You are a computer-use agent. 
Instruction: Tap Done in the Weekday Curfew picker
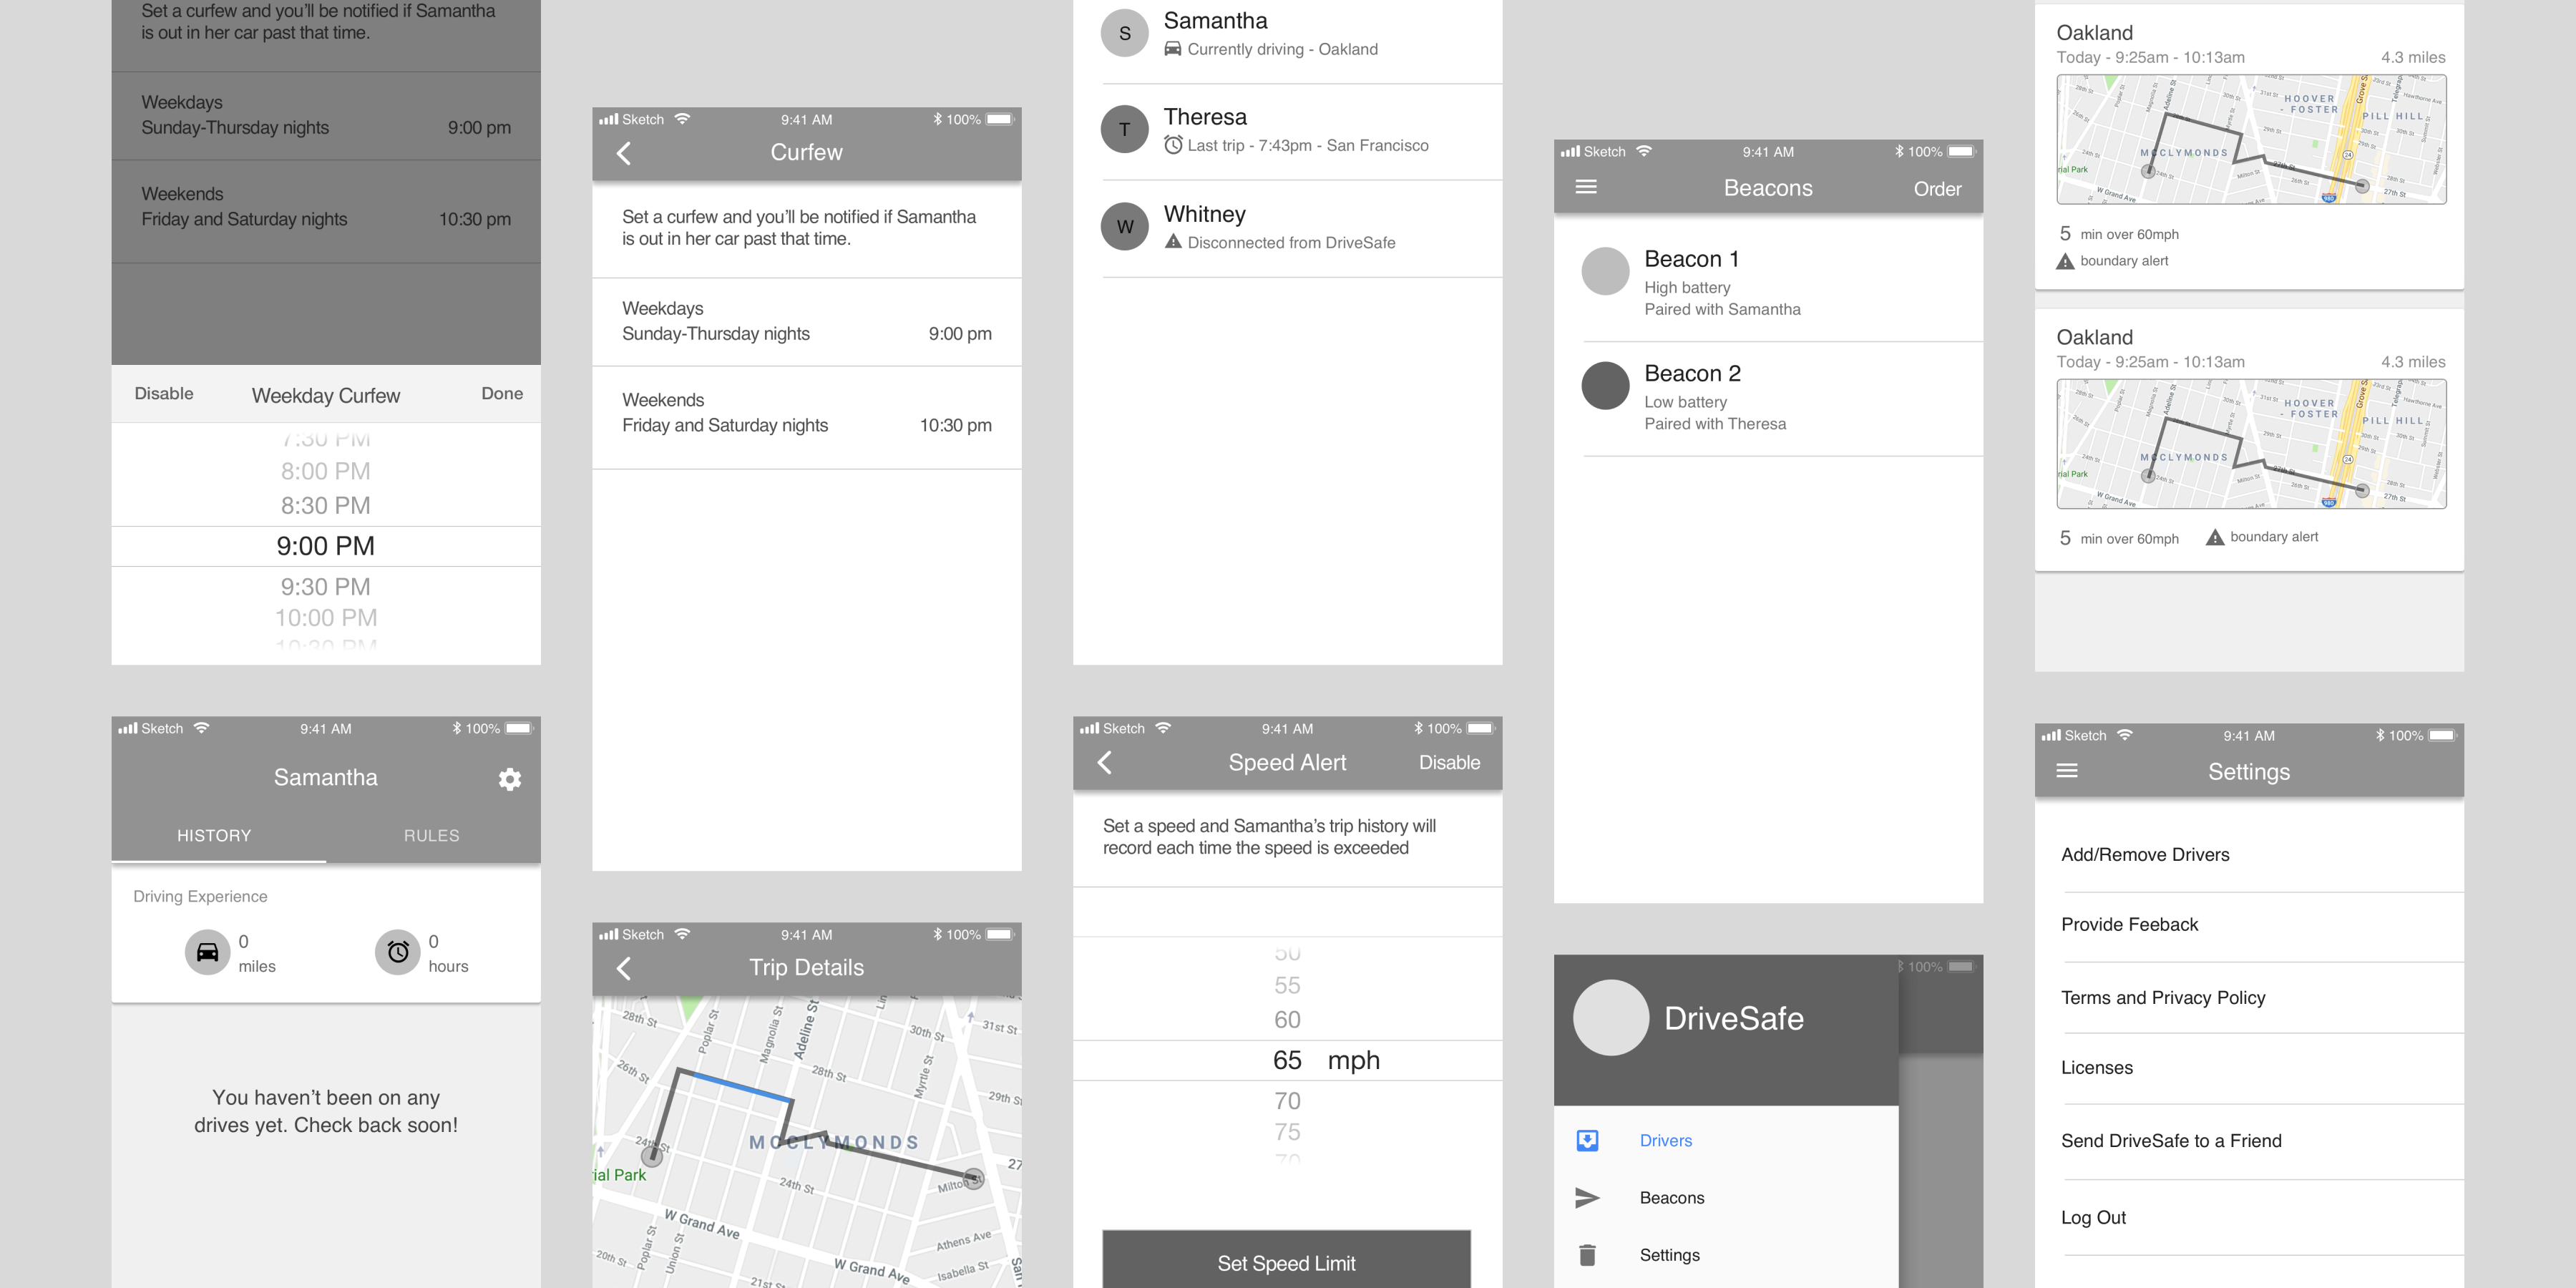[x=502, y=394]
